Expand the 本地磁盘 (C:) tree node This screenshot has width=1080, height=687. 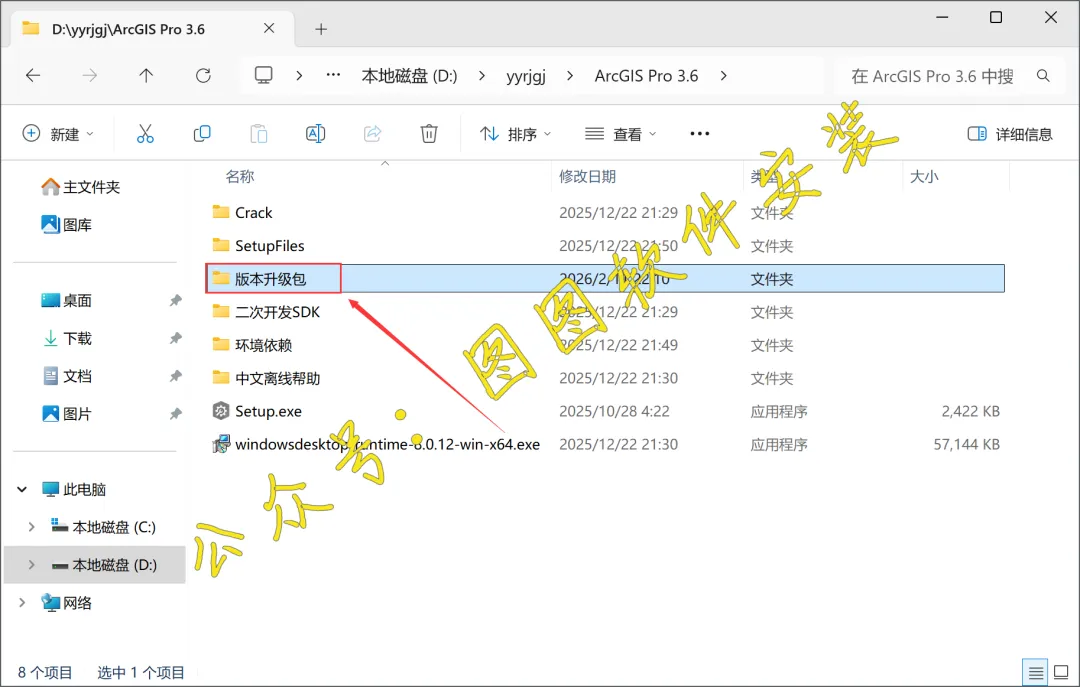click(31, 527)
